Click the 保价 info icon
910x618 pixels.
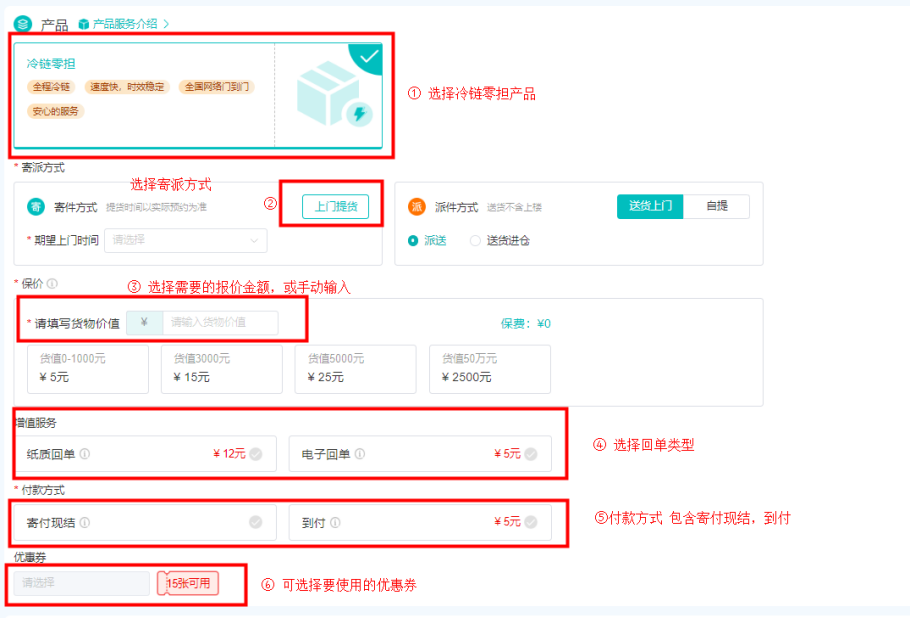pyautogui.click(x=52, y=283)
